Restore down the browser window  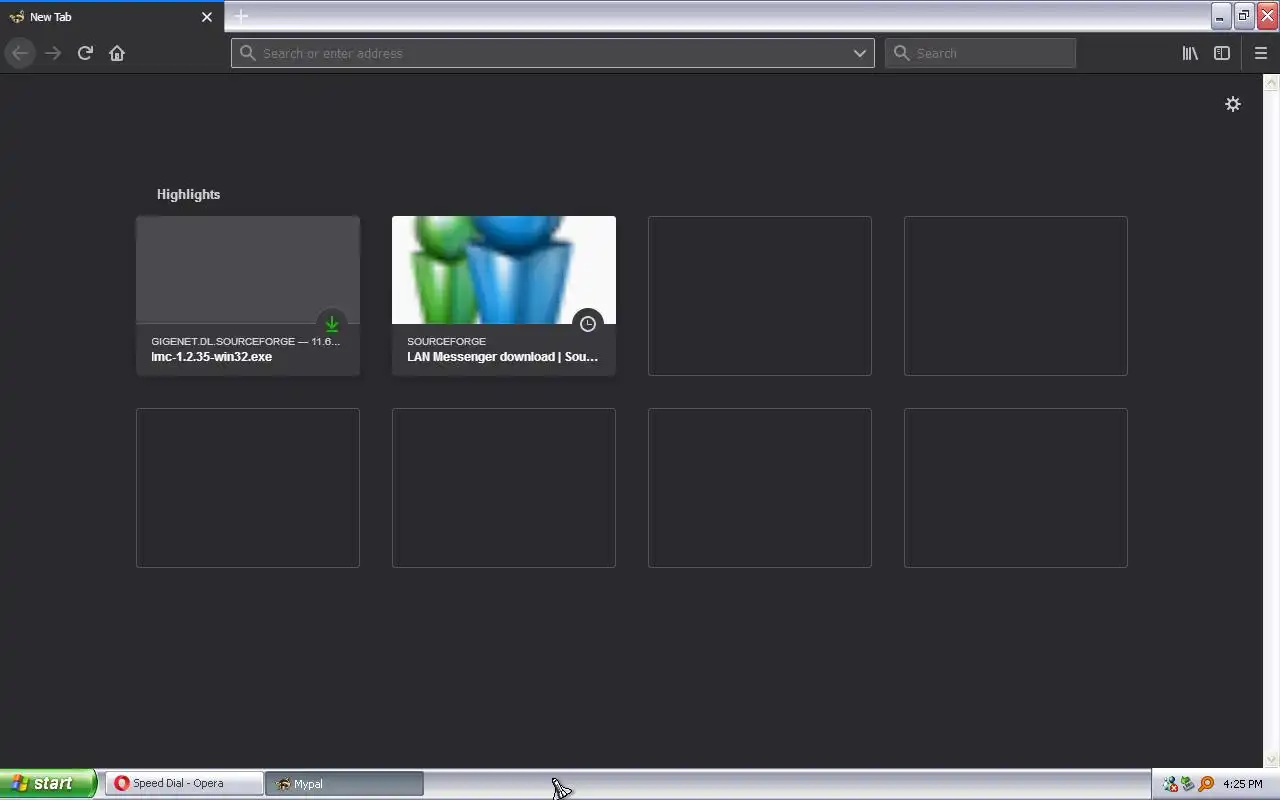coord(1244,16)
